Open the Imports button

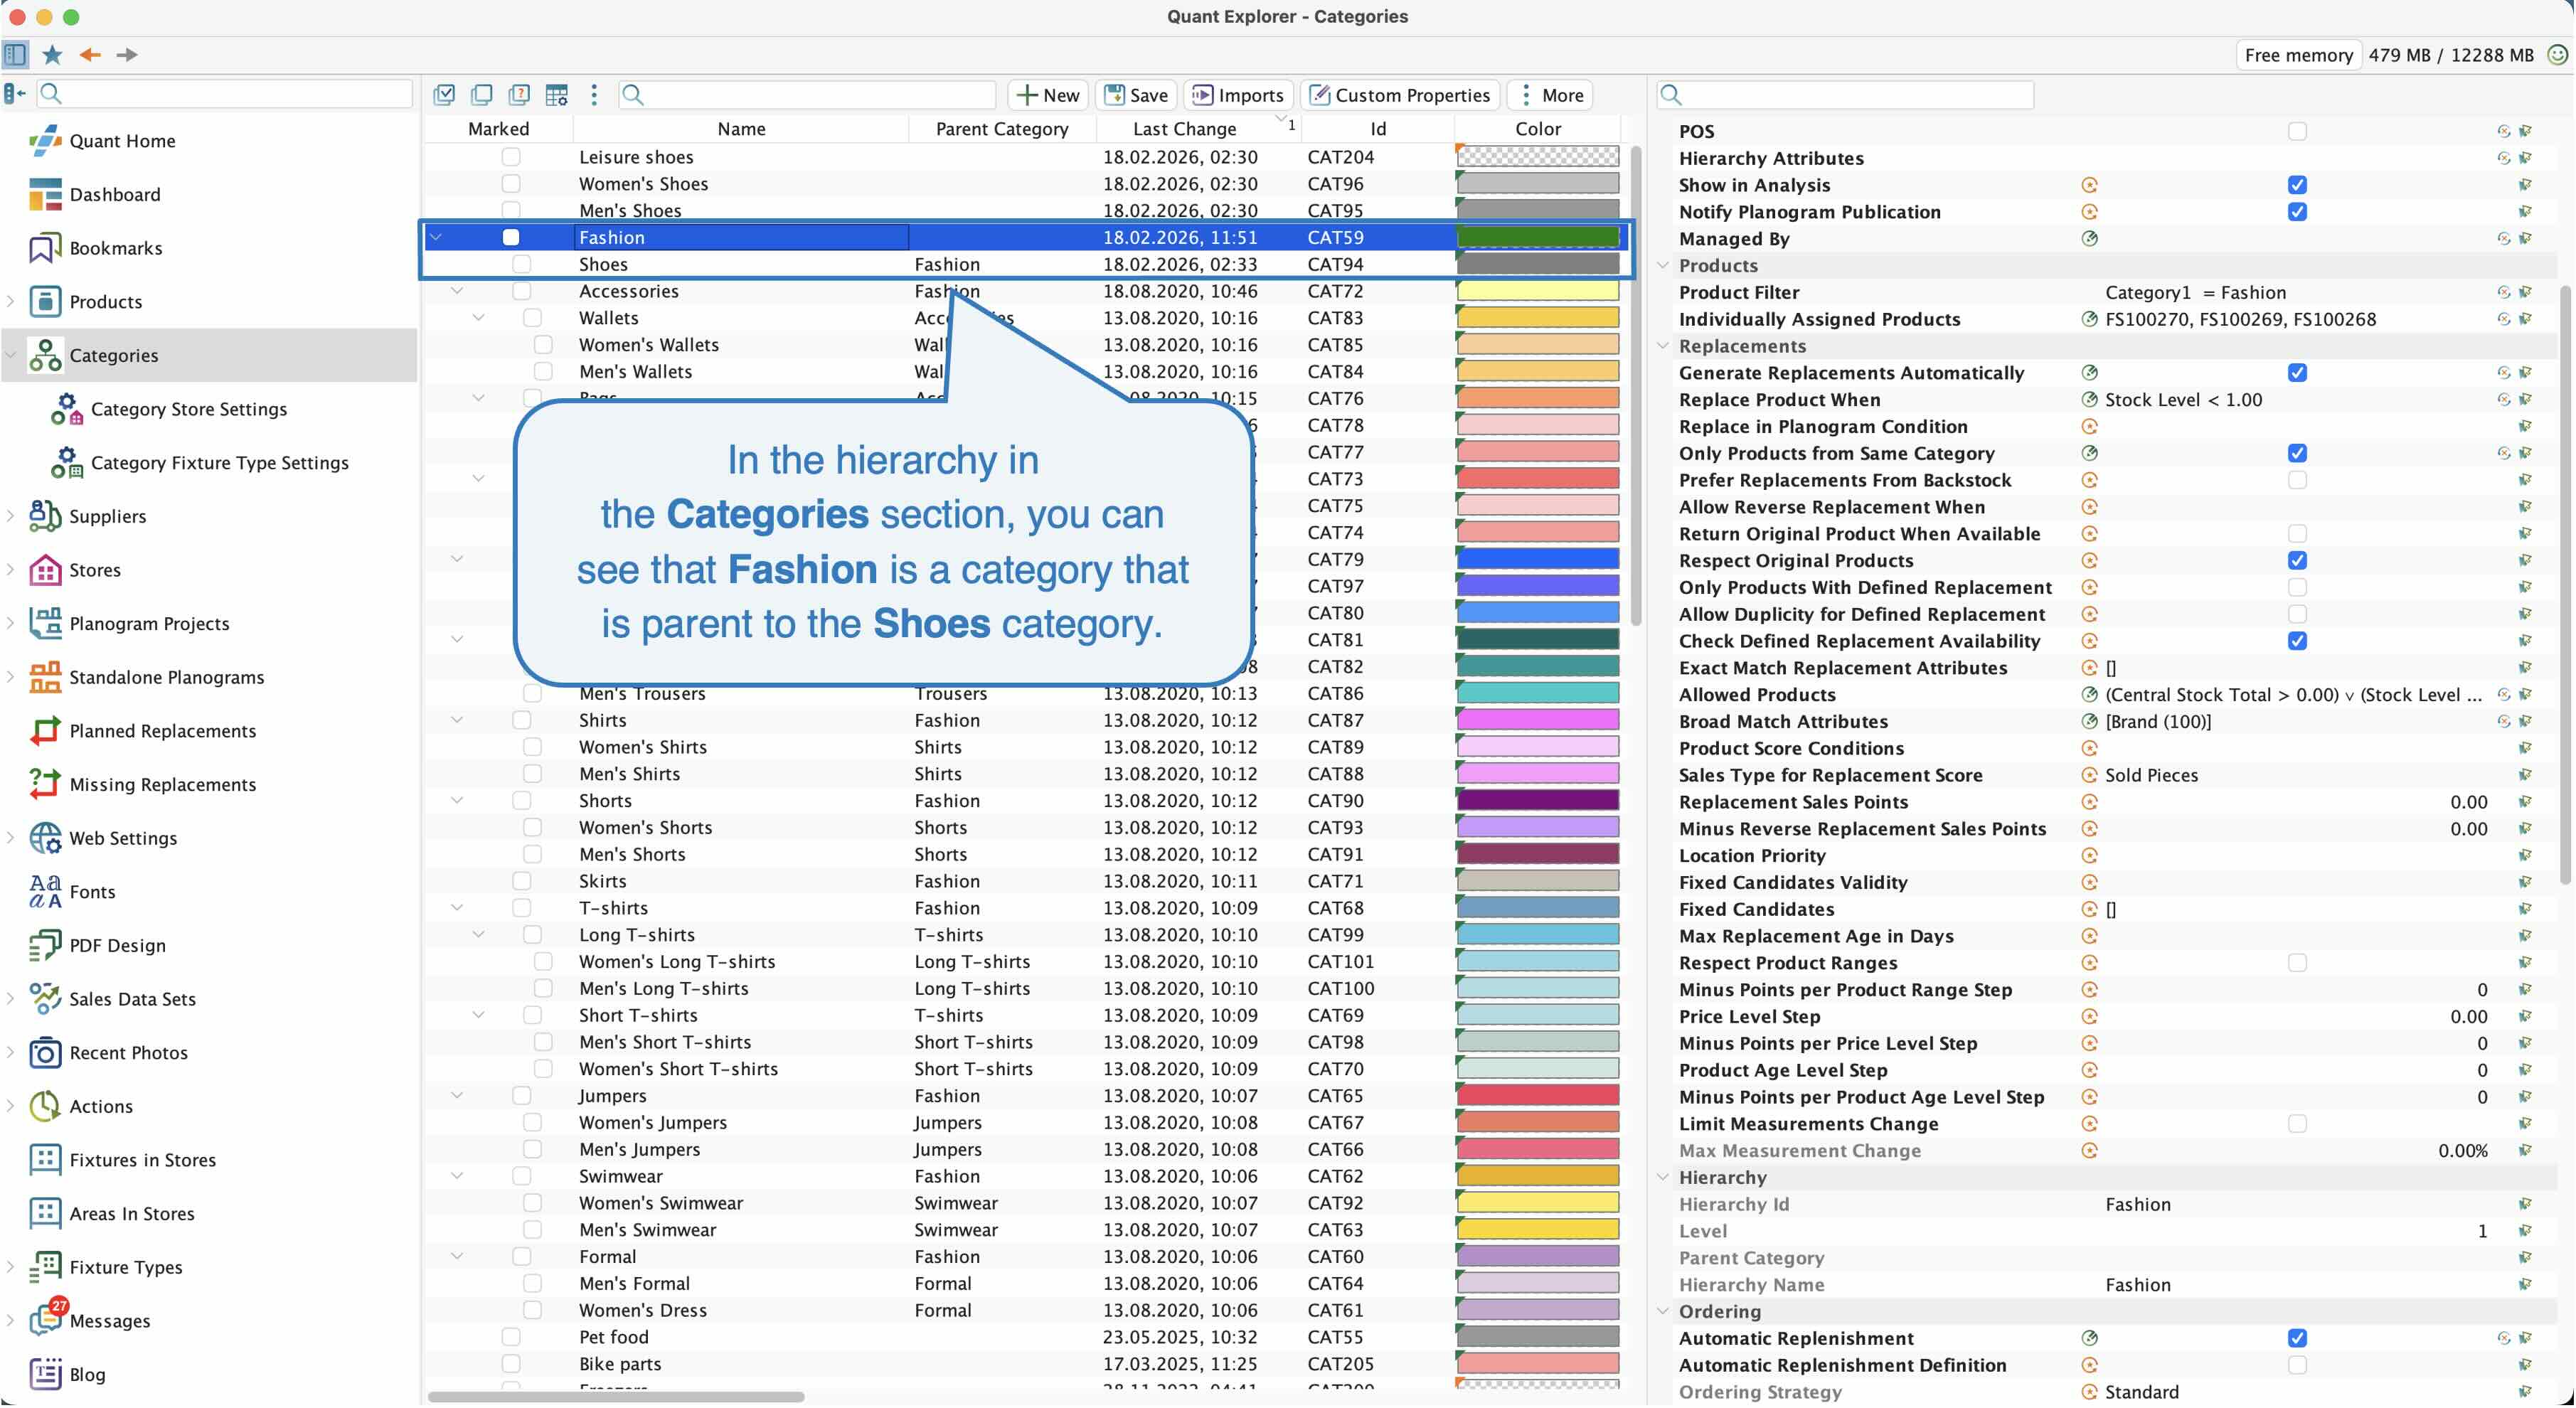click(1238, 95)
